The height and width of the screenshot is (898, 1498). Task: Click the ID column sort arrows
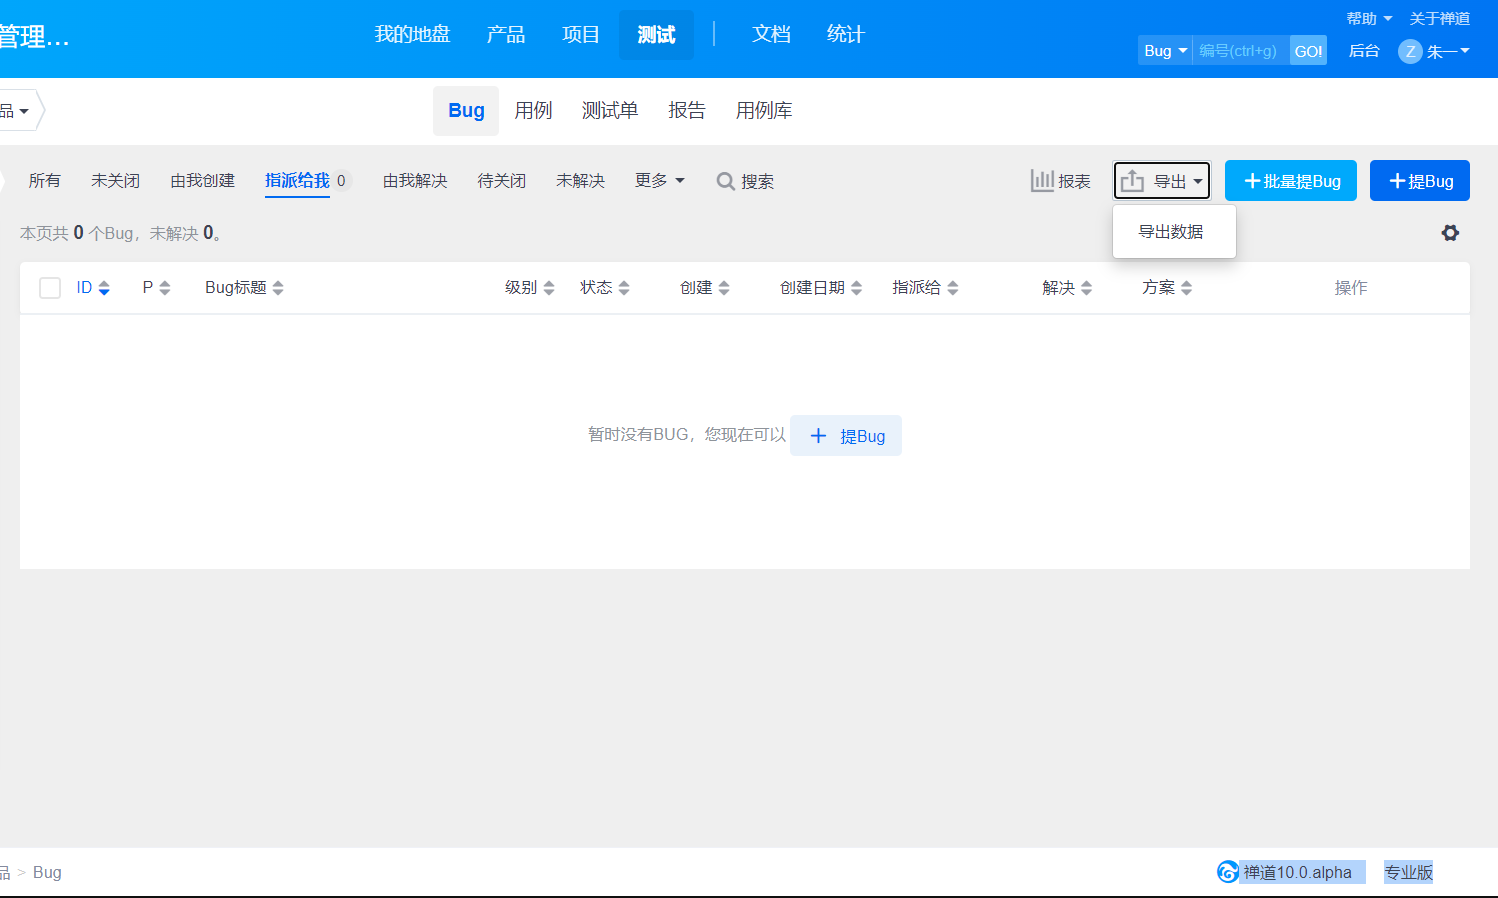pyautogui.click(x=104, y=288)
